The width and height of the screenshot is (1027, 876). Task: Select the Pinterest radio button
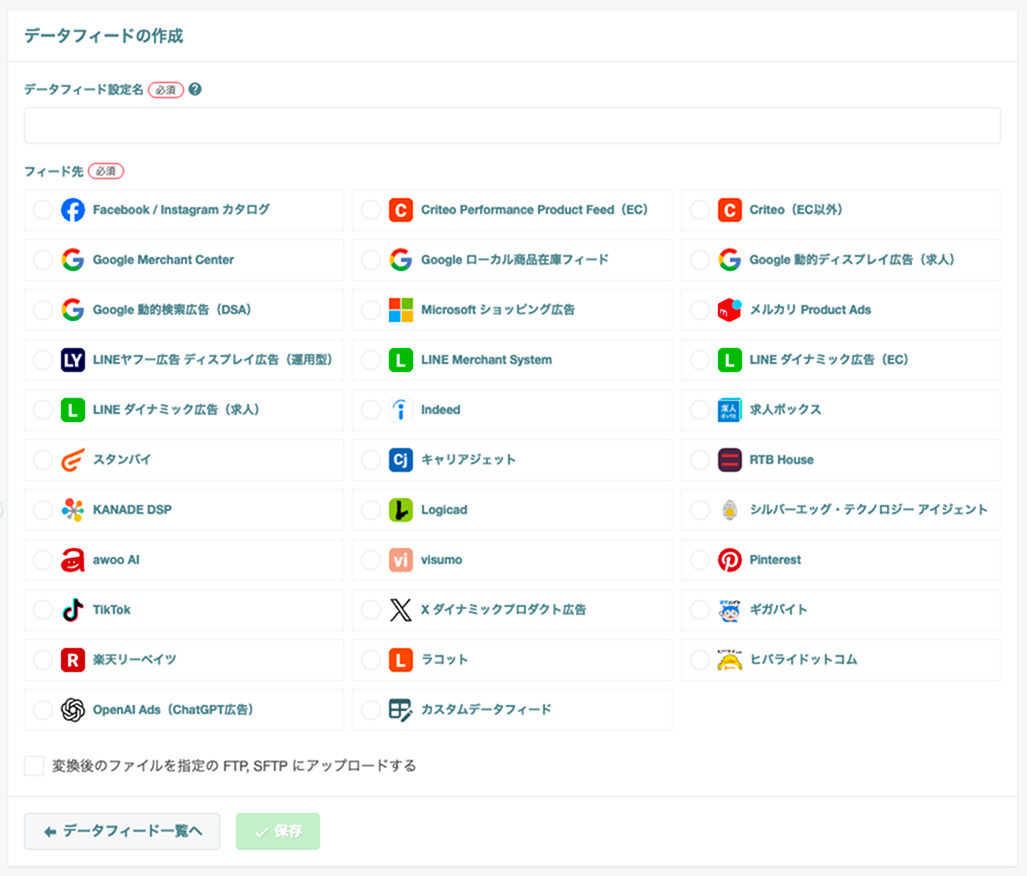click(700, 560)
